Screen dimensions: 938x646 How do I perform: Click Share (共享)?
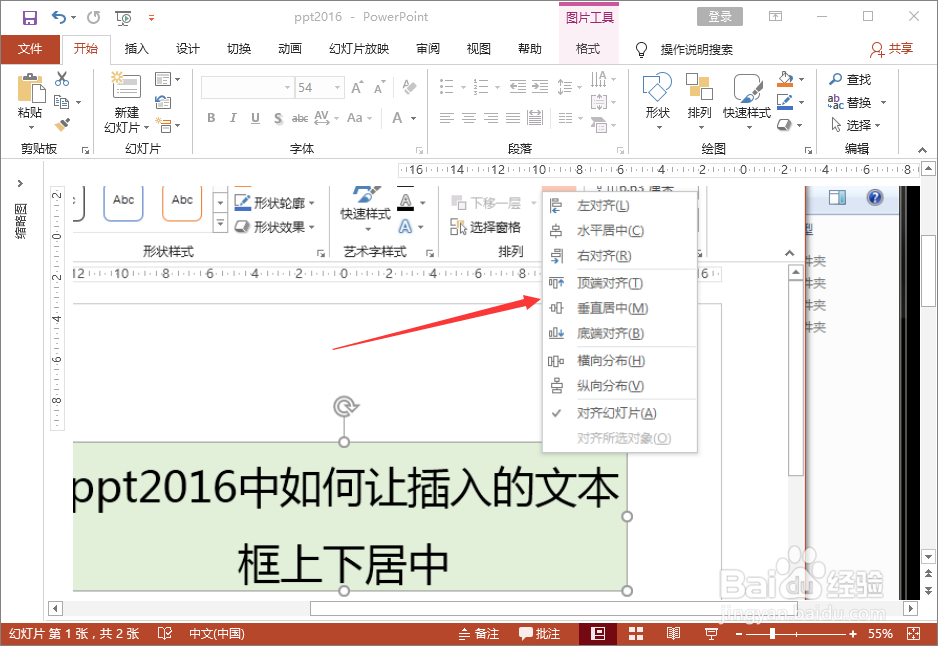coord(892,49)
